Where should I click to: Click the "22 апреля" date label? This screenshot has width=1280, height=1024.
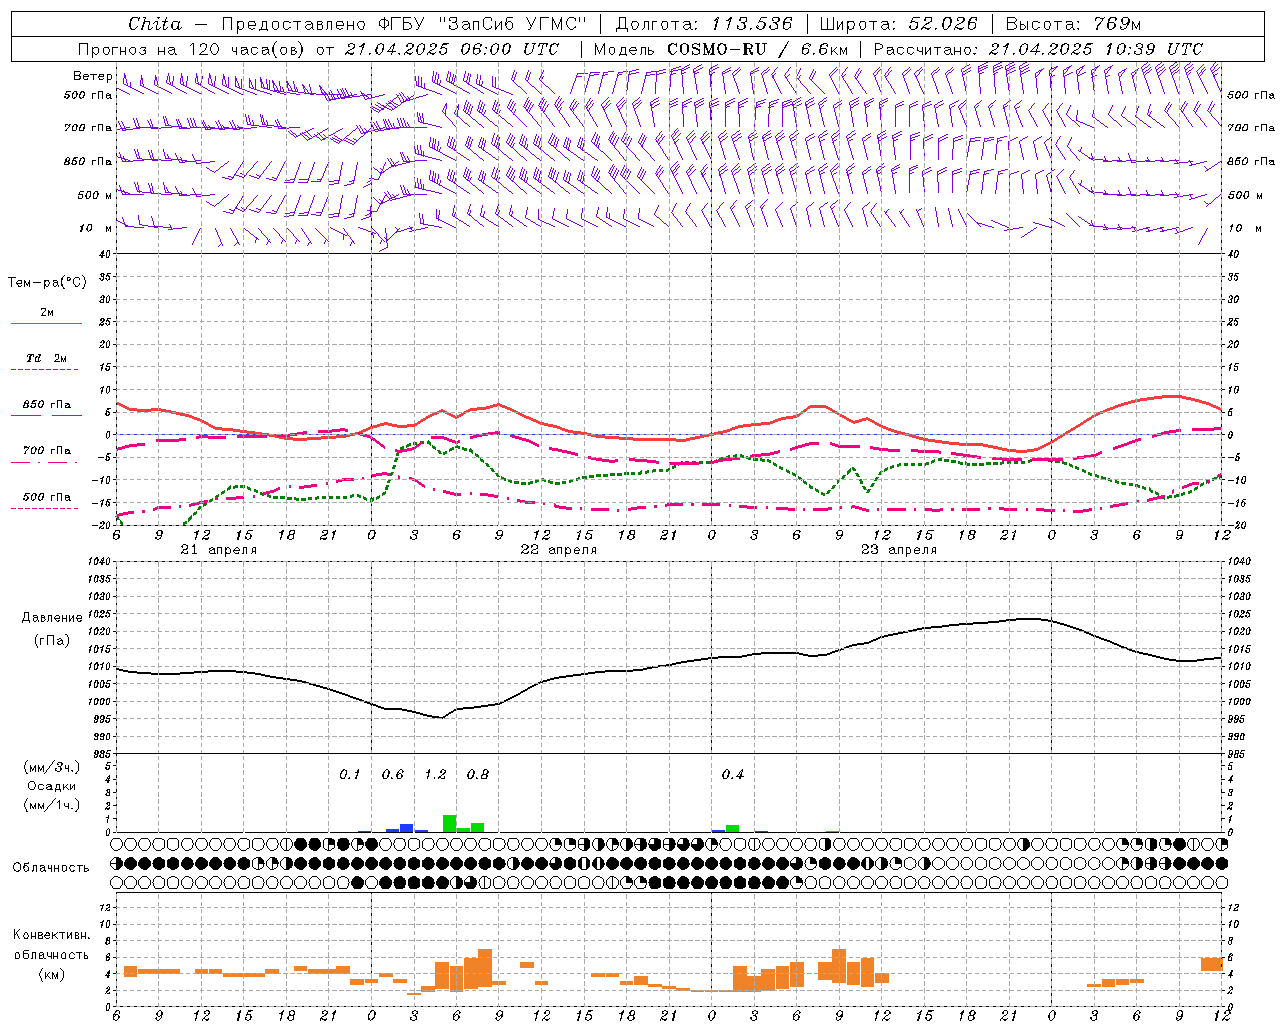(x=558, y=550)
